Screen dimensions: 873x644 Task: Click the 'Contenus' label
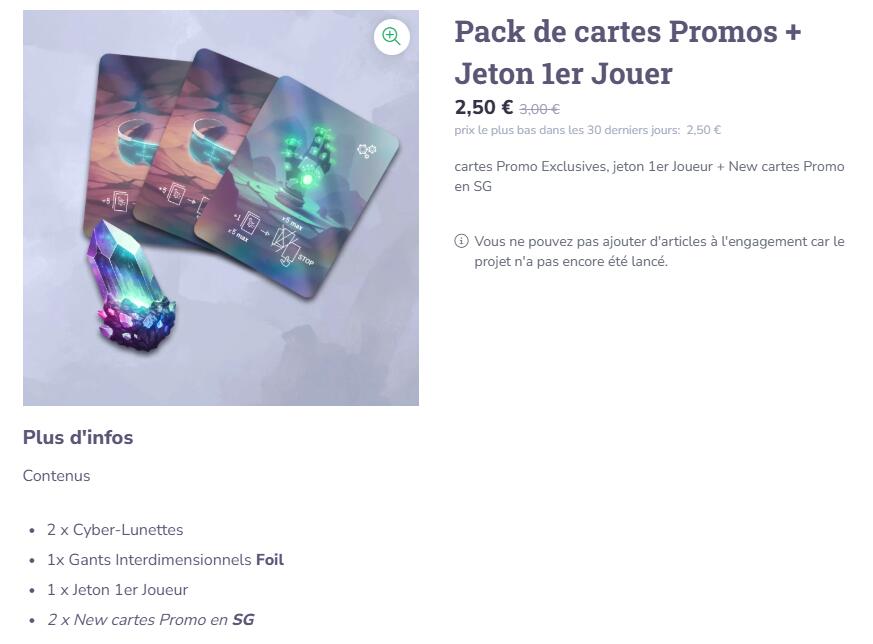56,476
